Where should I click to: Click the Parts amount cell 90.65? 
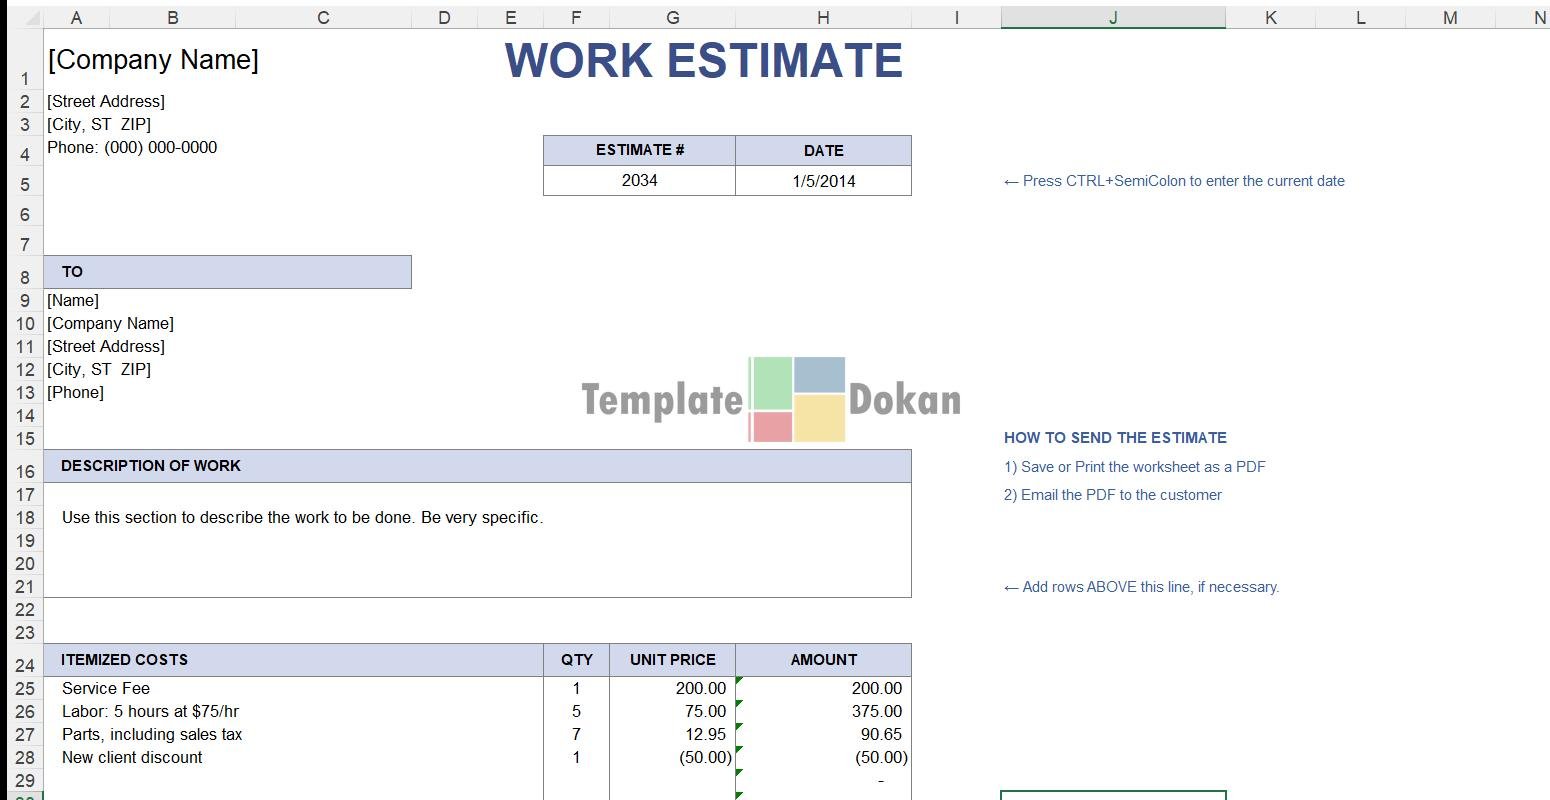[x=880, y=734]
